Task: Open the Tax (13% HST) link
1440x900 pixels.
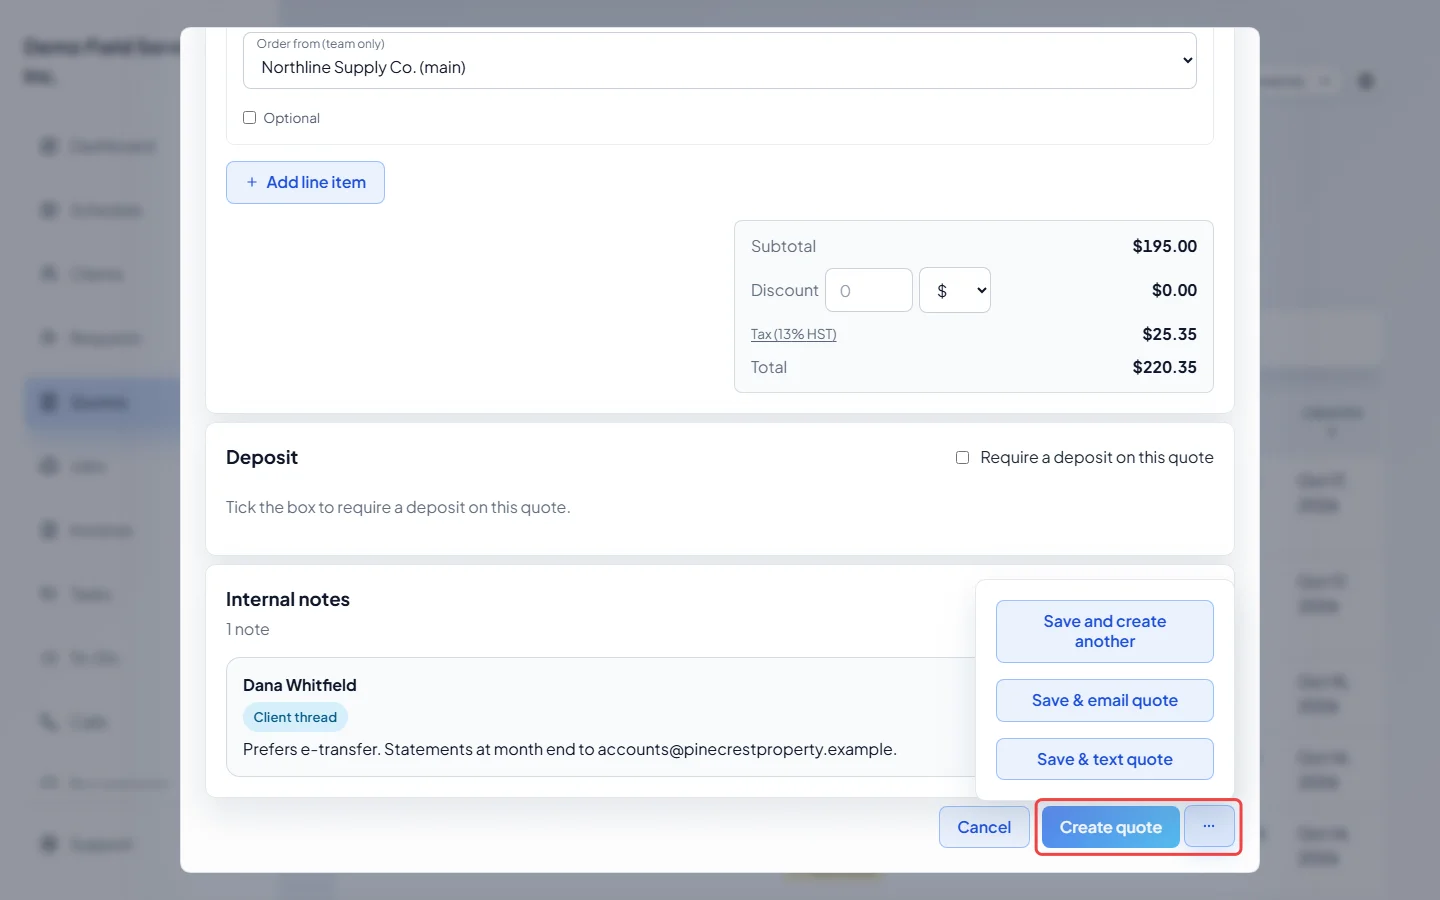Action: [794, 334]
